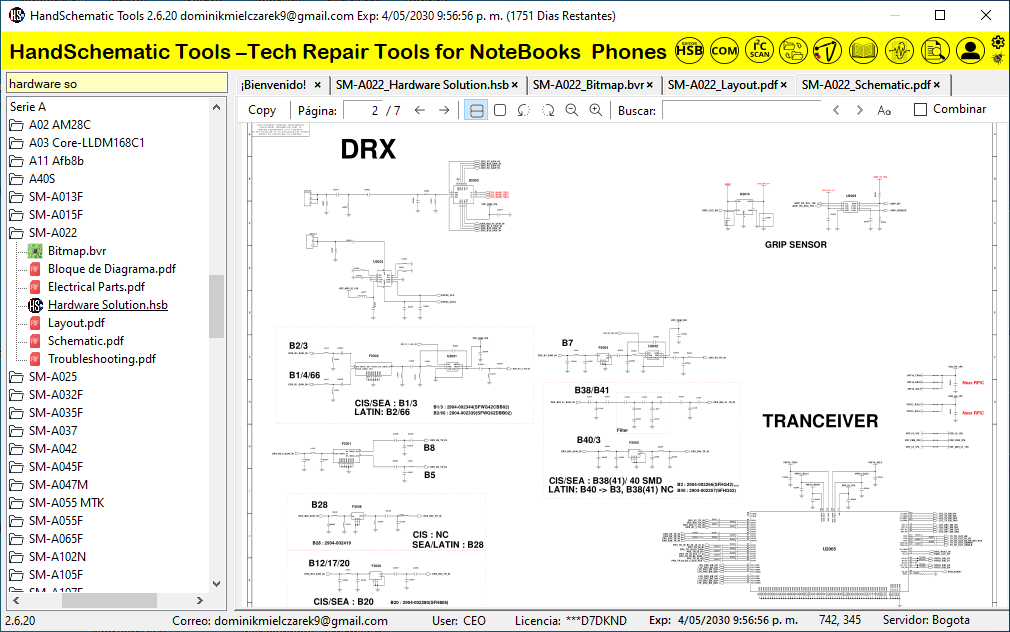Expand the SM-A047M folder
The height and width of the screenshot is (632, 1010).
tap(58, 484)
